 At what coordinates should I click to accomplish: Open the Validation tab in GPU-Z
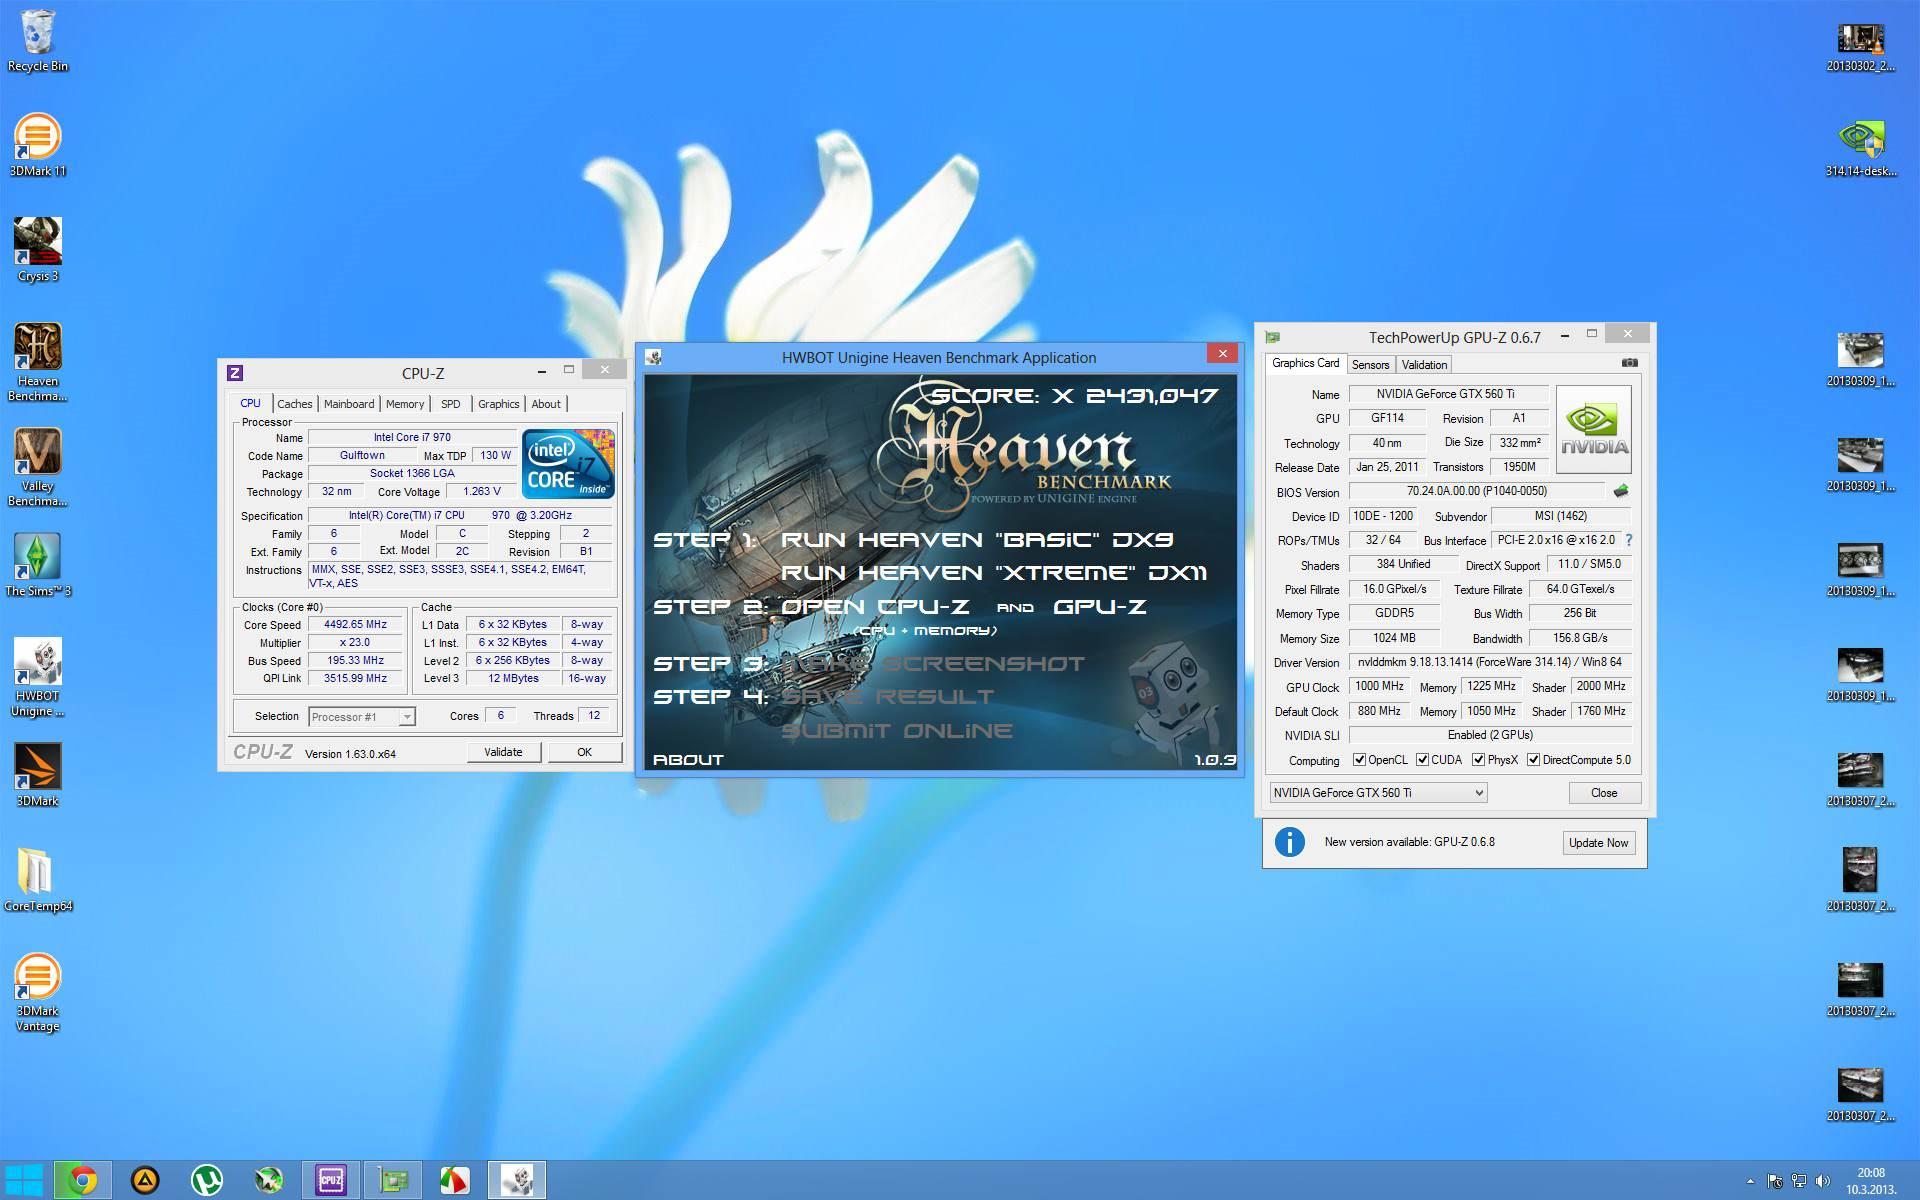(1424, 365)
